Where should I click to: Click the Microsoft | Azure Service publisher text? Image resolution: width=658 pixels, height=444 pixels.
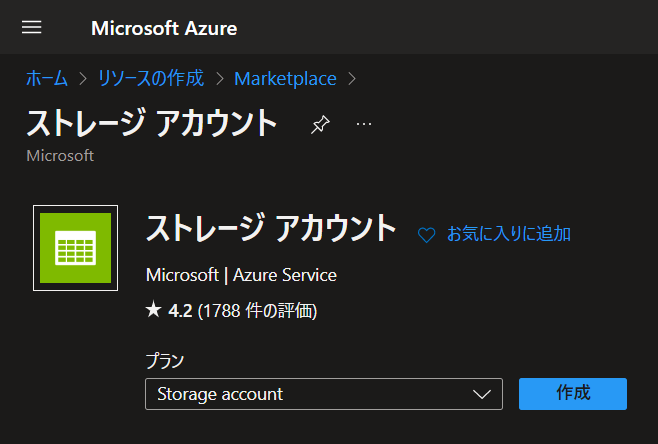(241, 275)
